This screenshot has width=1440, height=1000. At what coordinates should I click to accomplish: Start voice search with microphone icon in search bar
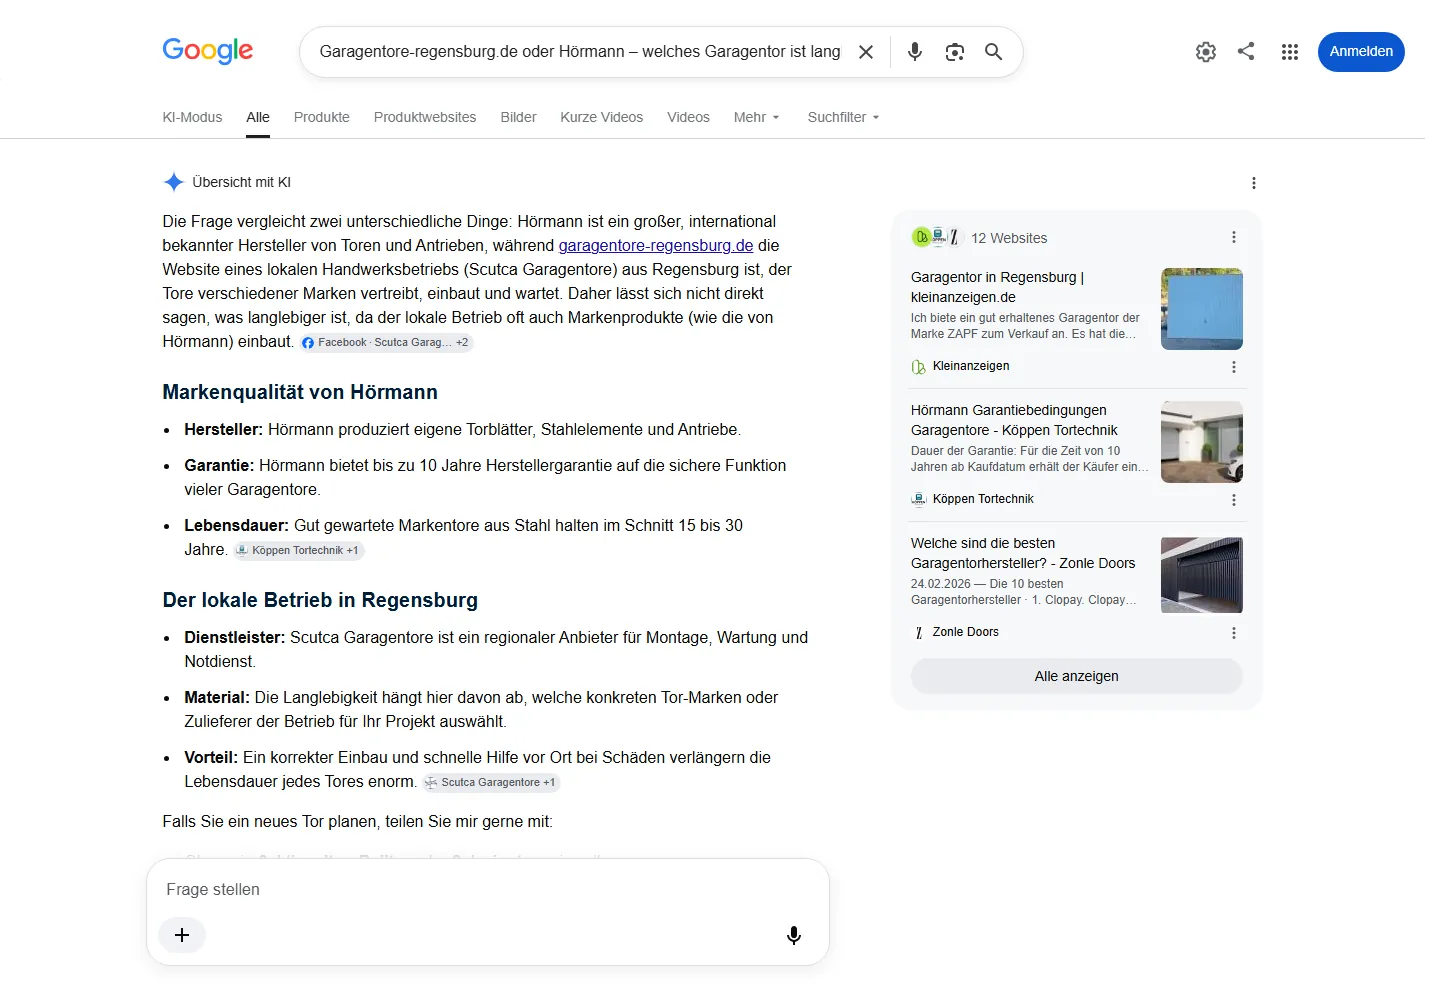coord(915,52)
